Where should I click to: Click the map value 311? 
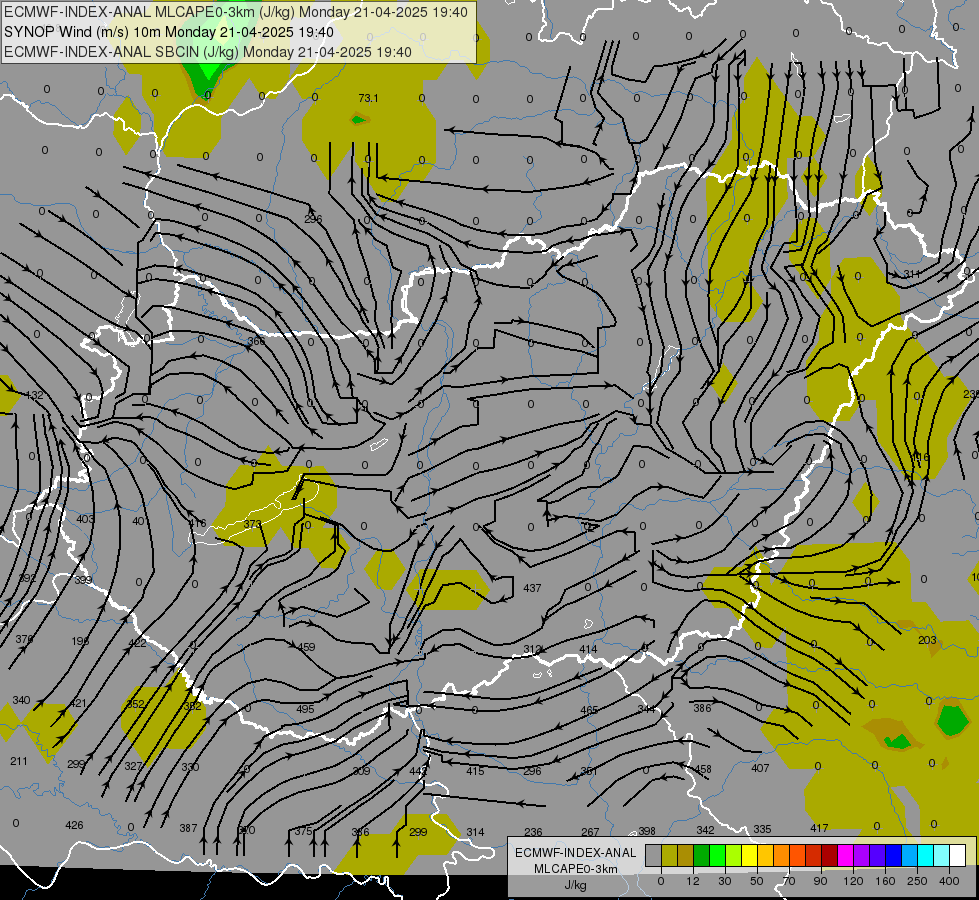click(912, 274)
